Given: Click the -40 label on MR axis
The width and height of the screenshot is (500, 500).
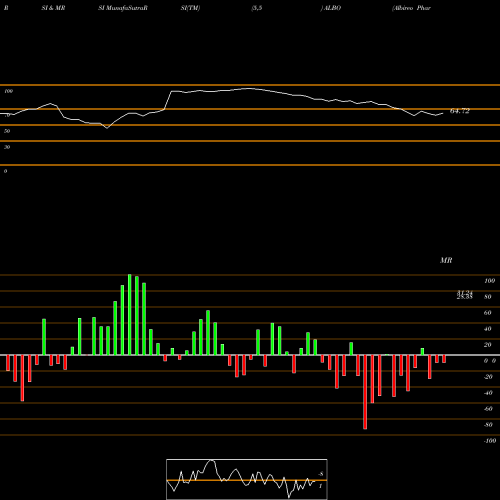Looking at the screenshot, I should click(488, 393).
